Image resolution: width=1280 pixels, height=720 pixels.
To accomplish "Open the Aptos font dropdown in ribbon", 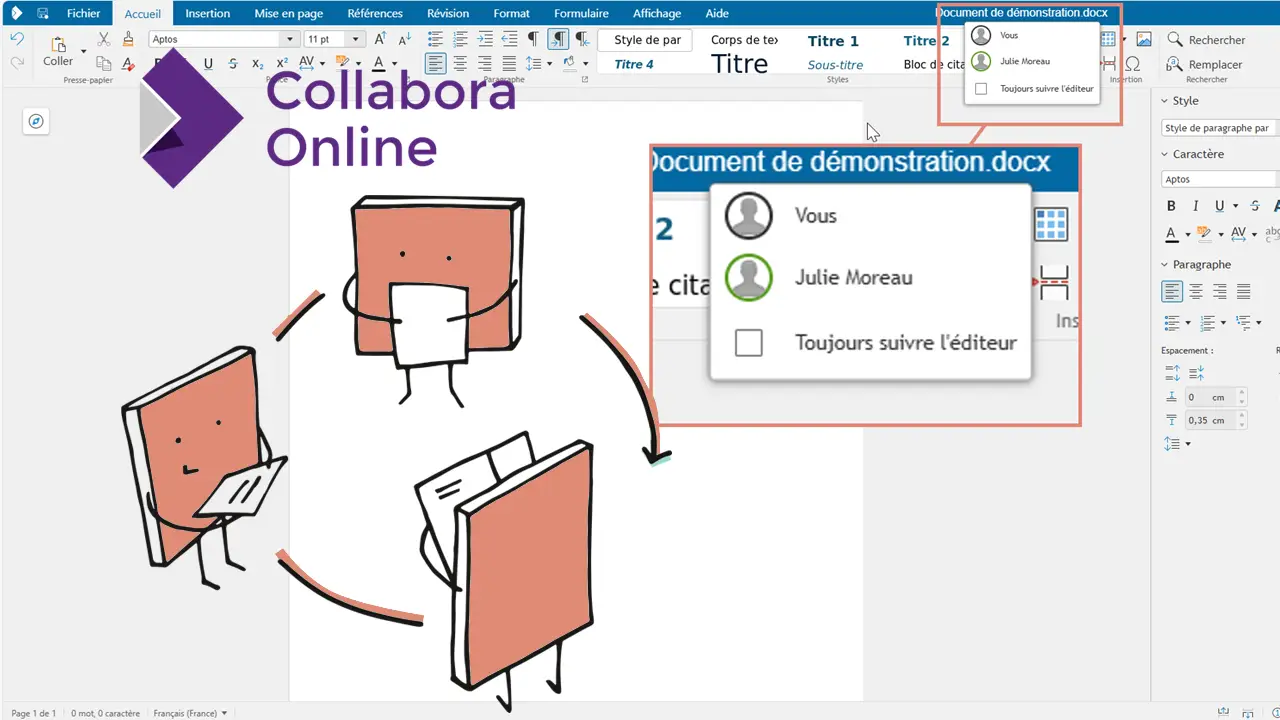I will [x=290, y=39].
